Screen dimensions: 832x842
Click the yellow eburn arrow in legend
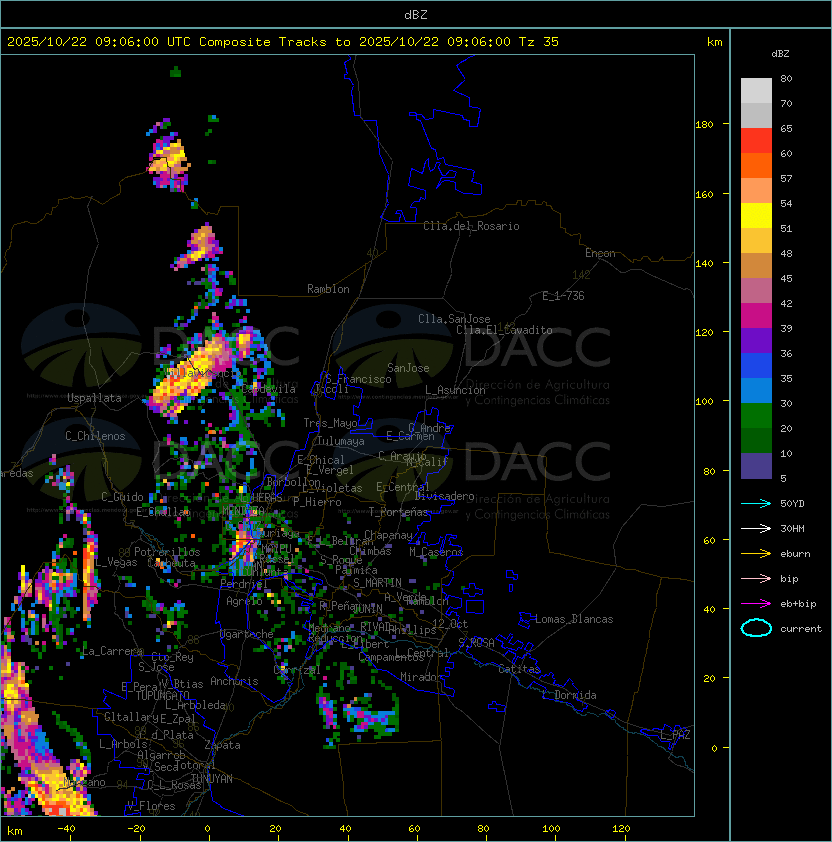756,554
